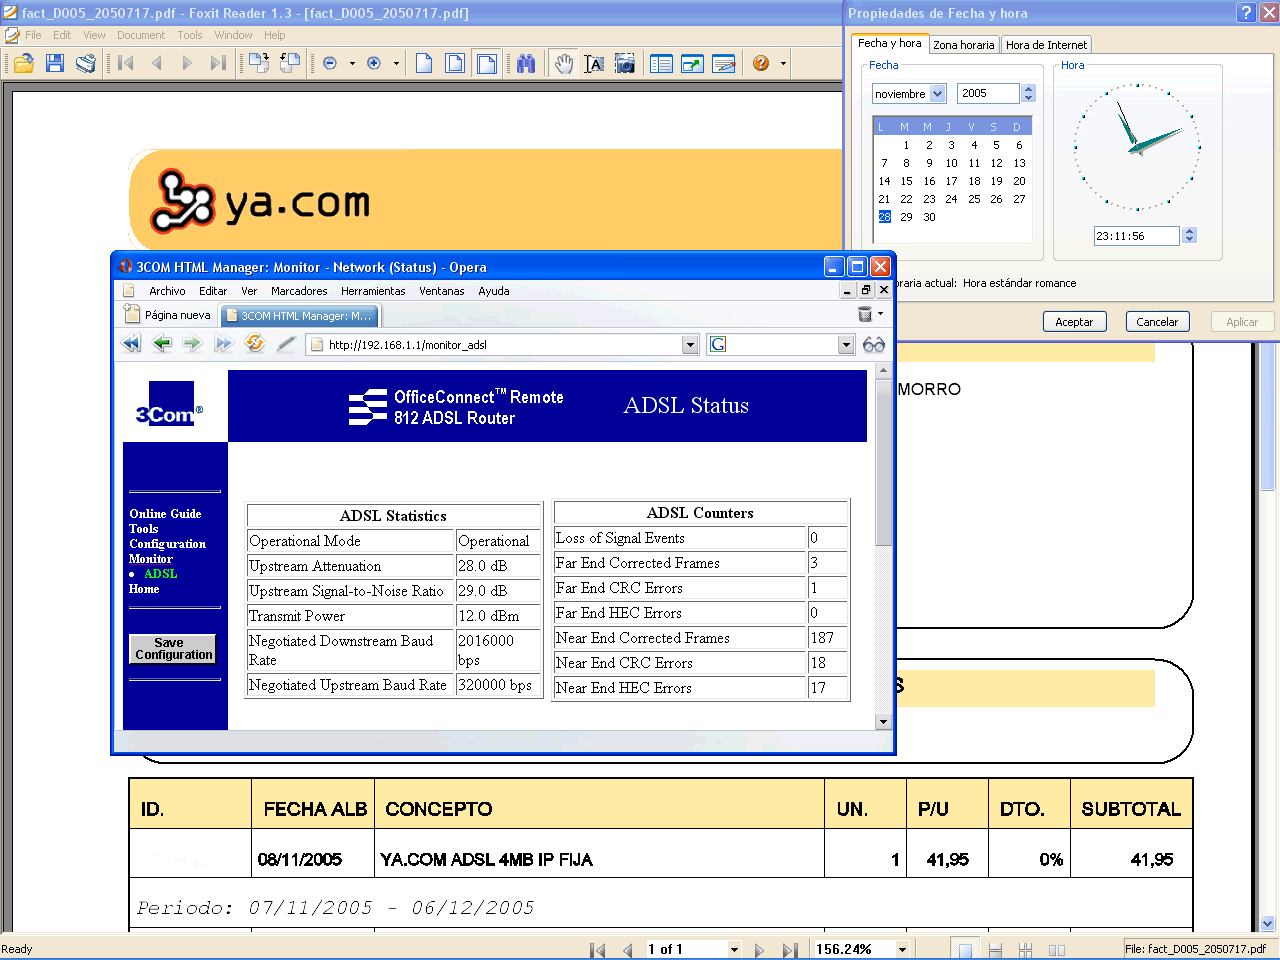Switch to Zona horaria tab
The width and height of the screenshot is (1280, 960).
964,45
